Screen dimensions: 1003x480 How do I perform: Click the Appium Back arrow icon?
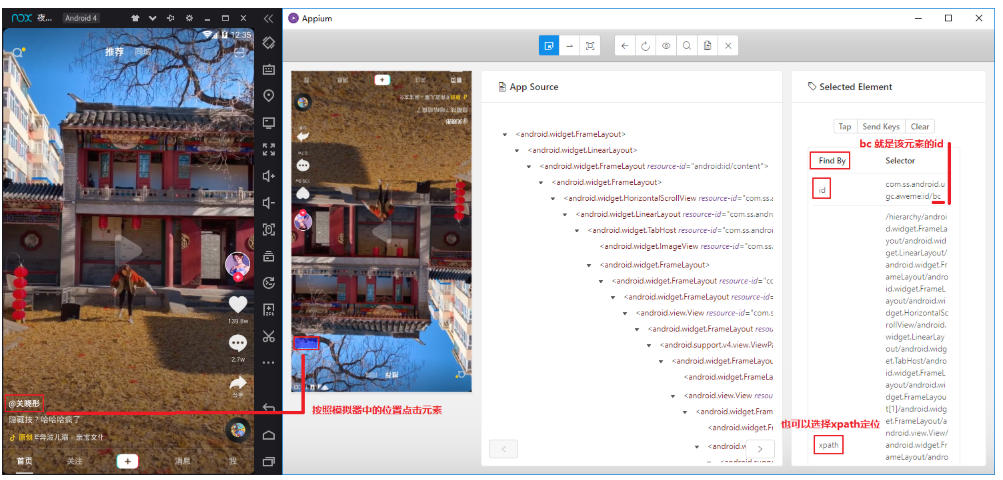[x=625, y=46]
